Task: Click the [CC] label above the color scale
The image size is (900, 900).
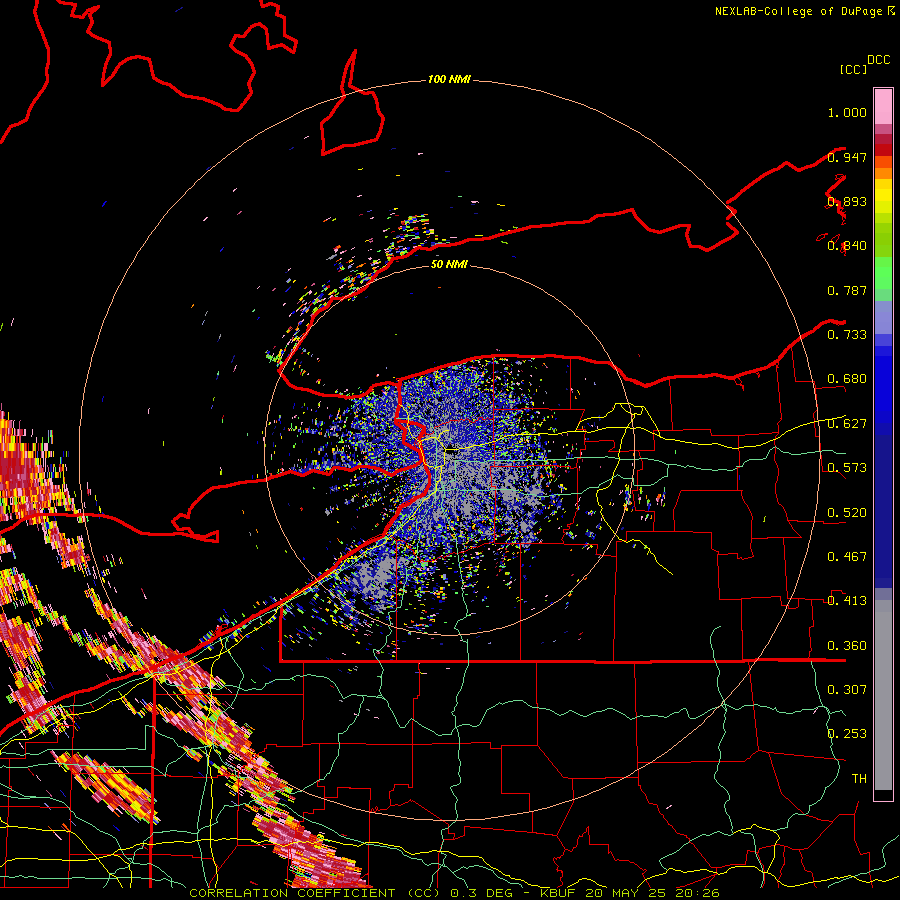Action: 853,69
